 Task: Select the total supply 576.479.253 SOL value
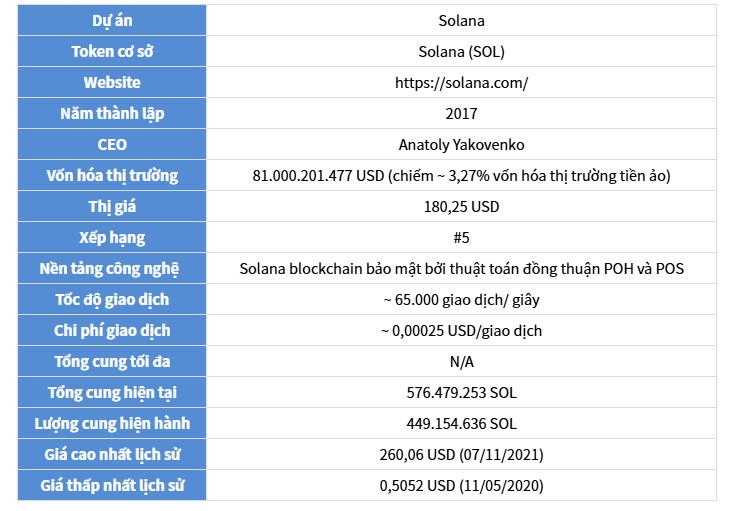[461, 393]
